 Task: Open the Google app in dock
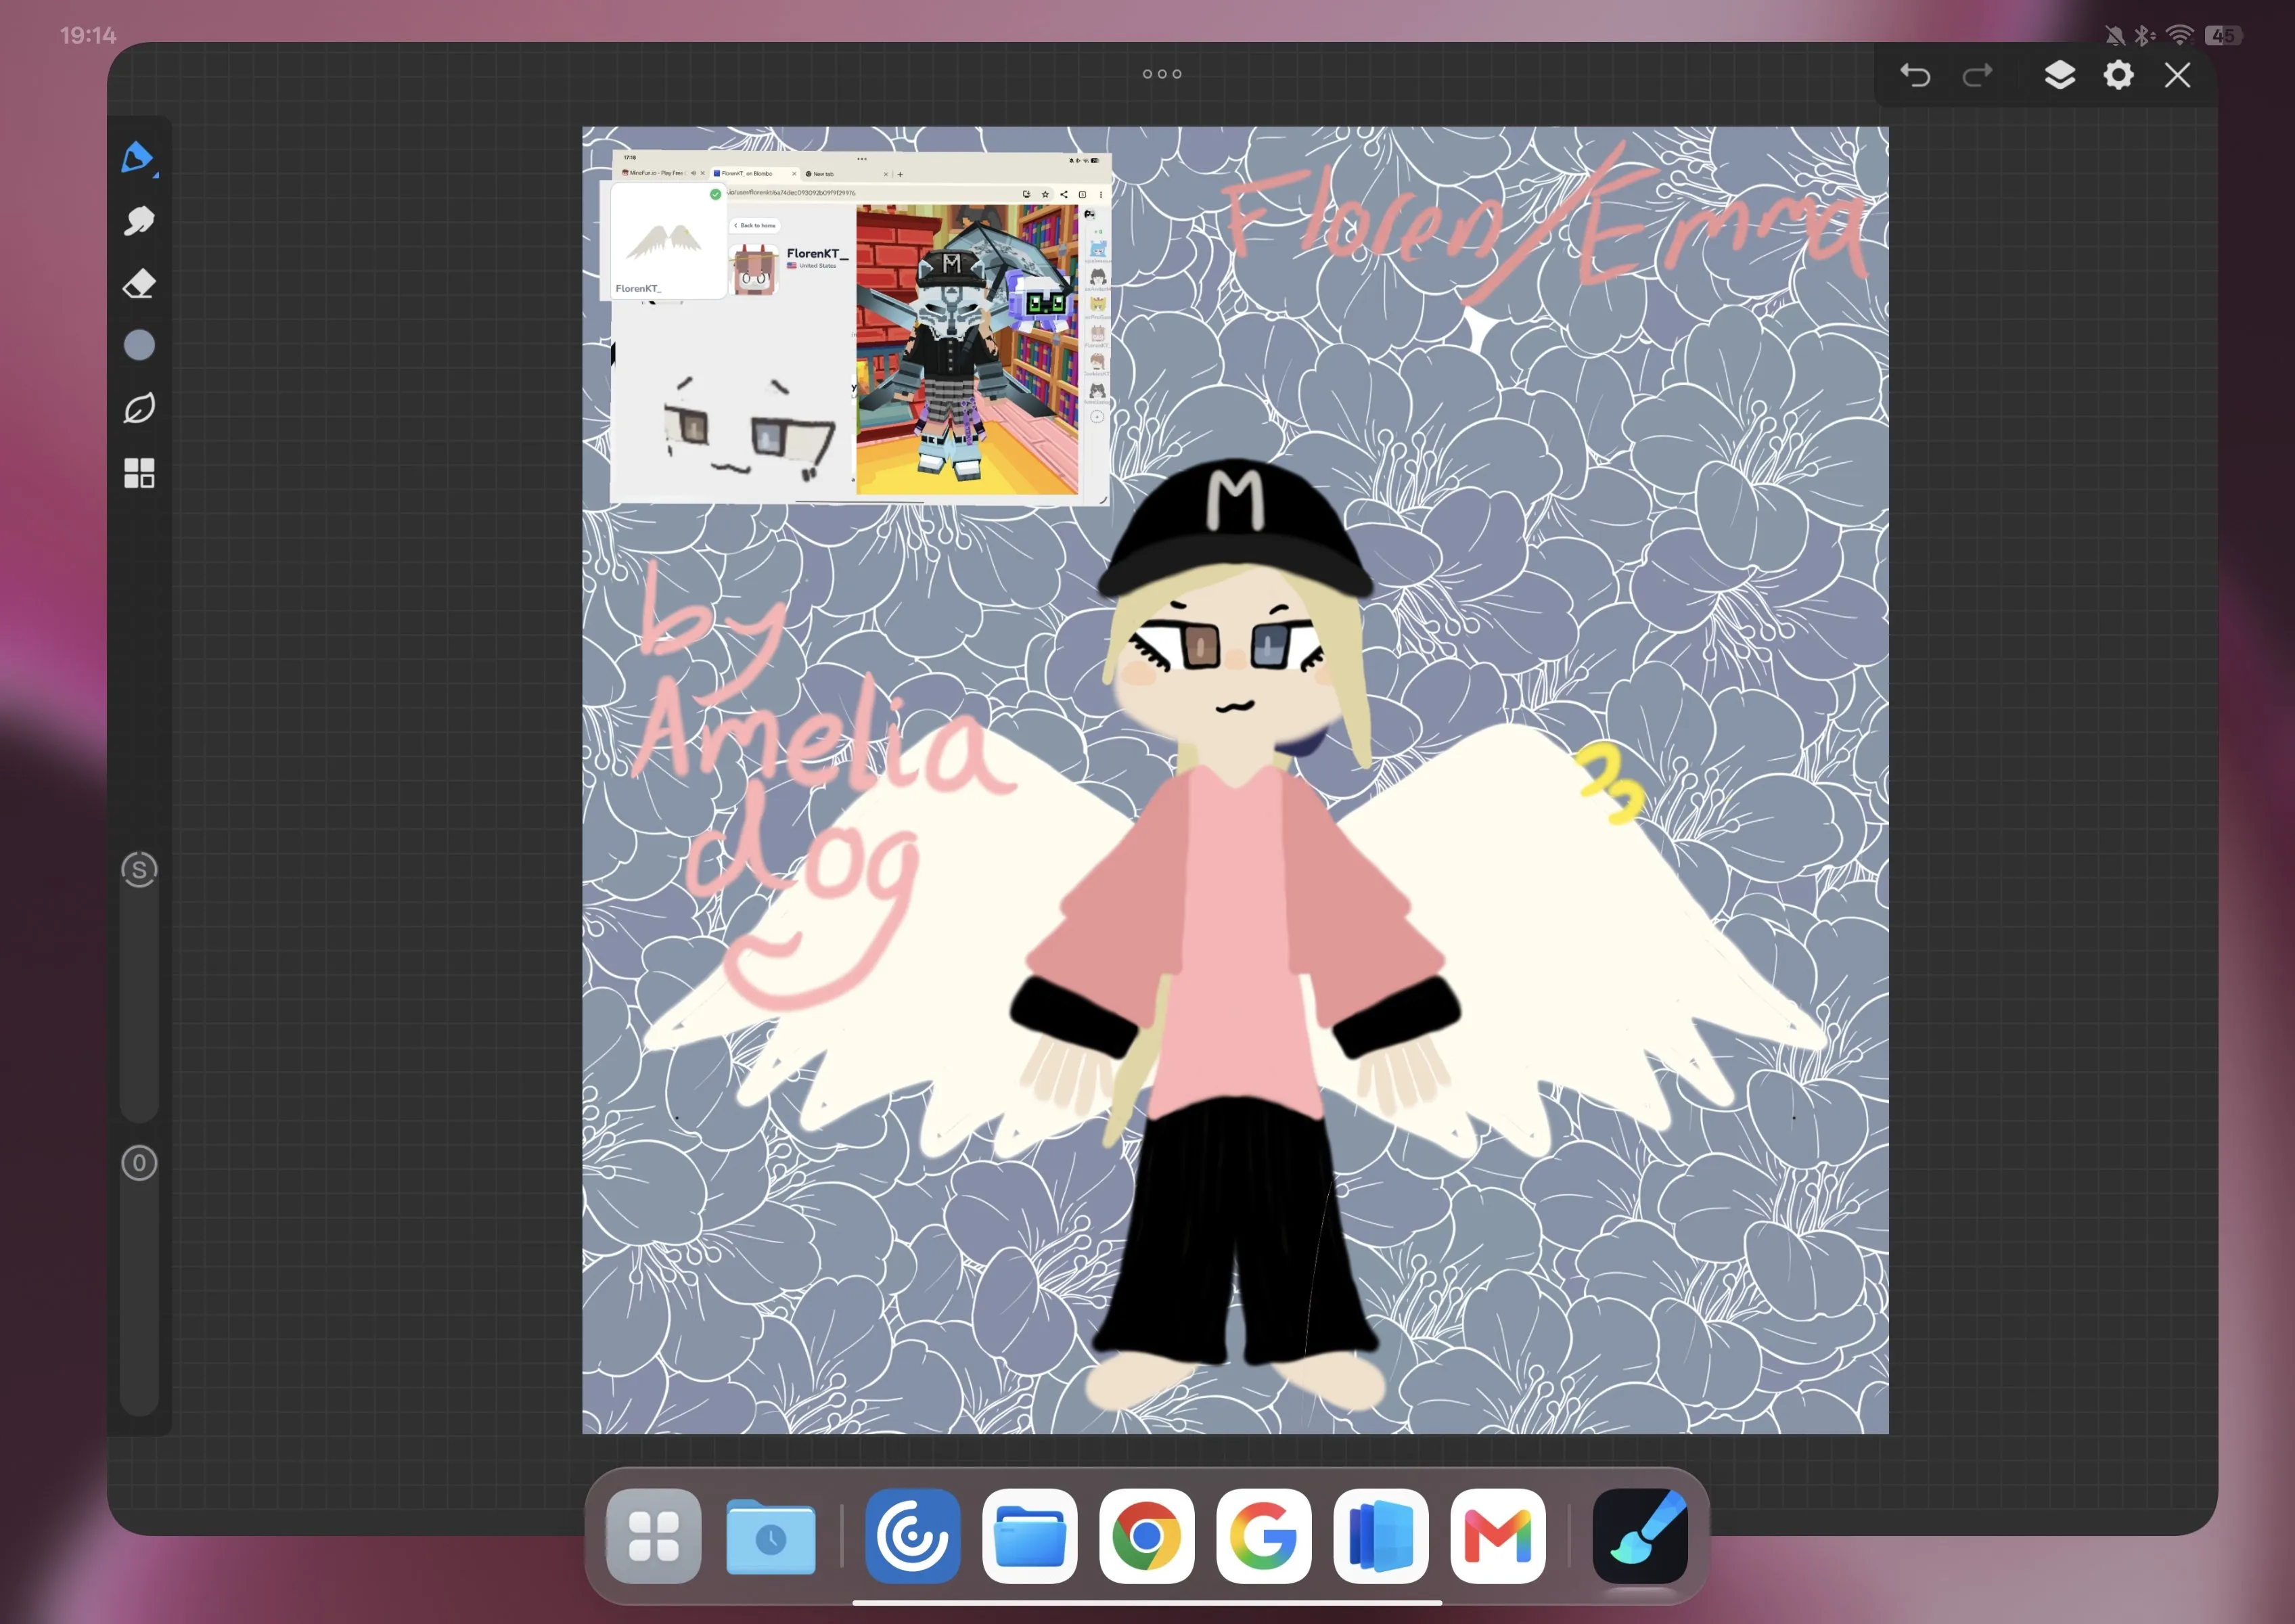click(1263, 1535)
